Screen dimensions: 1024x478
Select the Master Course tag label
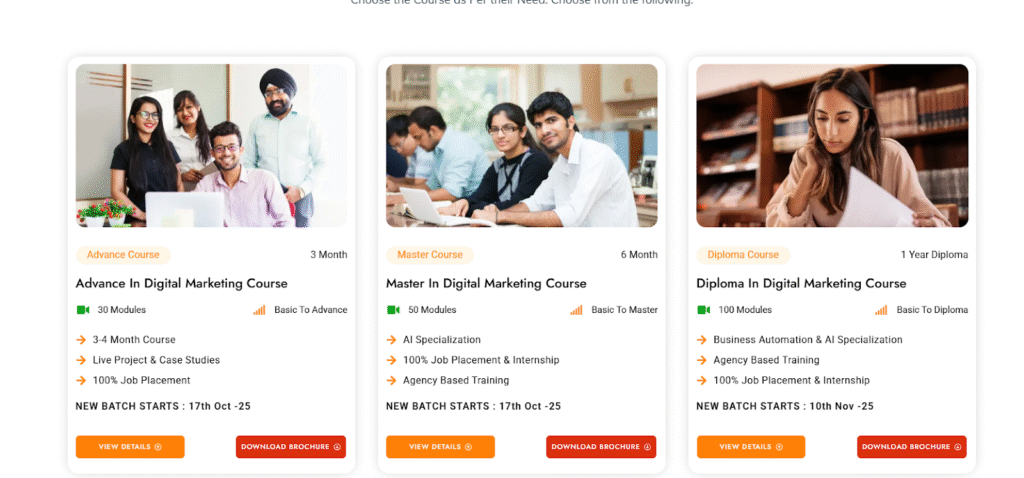coord(430,255)
